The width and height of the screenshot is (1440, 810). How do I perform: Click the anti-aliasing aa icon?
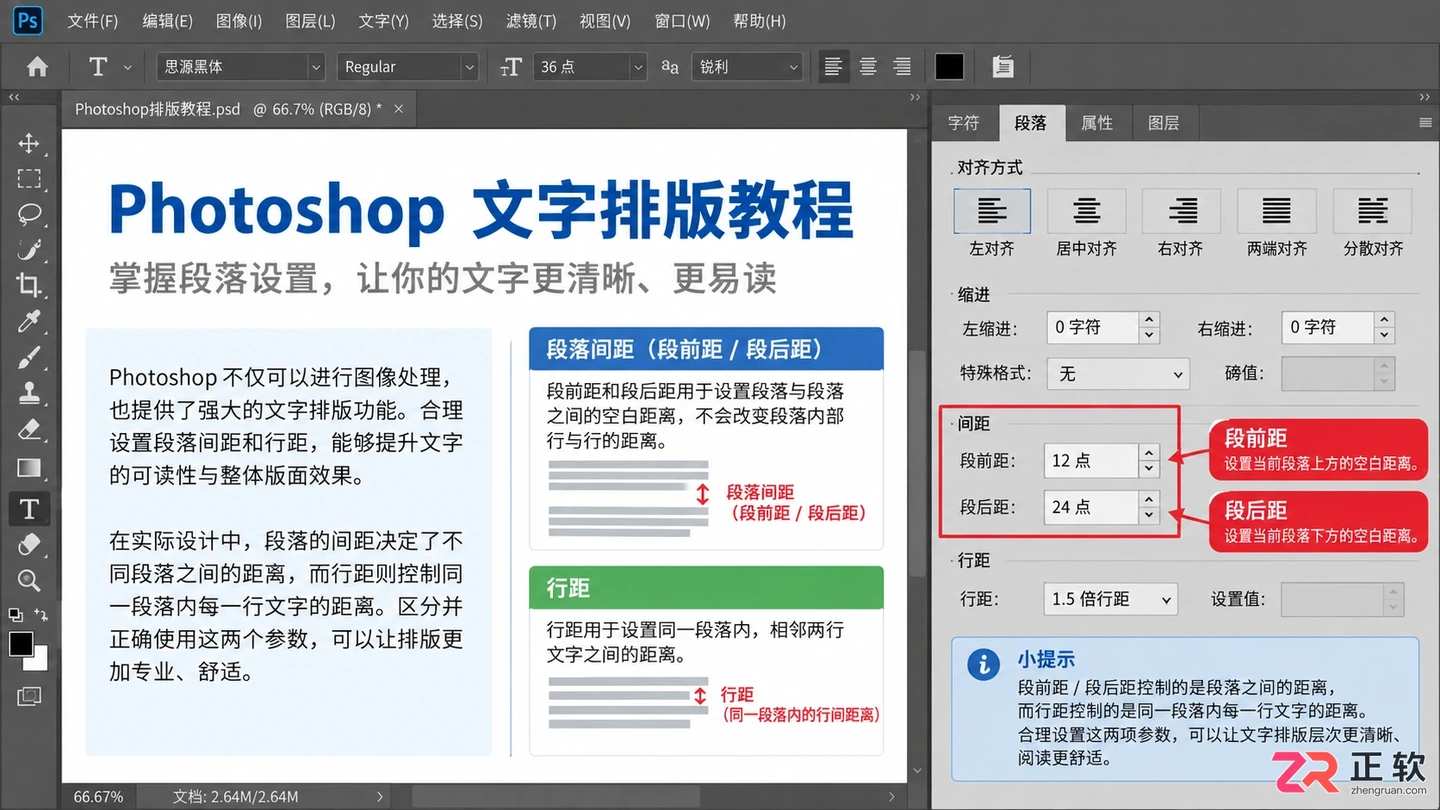tap(670, 67)
